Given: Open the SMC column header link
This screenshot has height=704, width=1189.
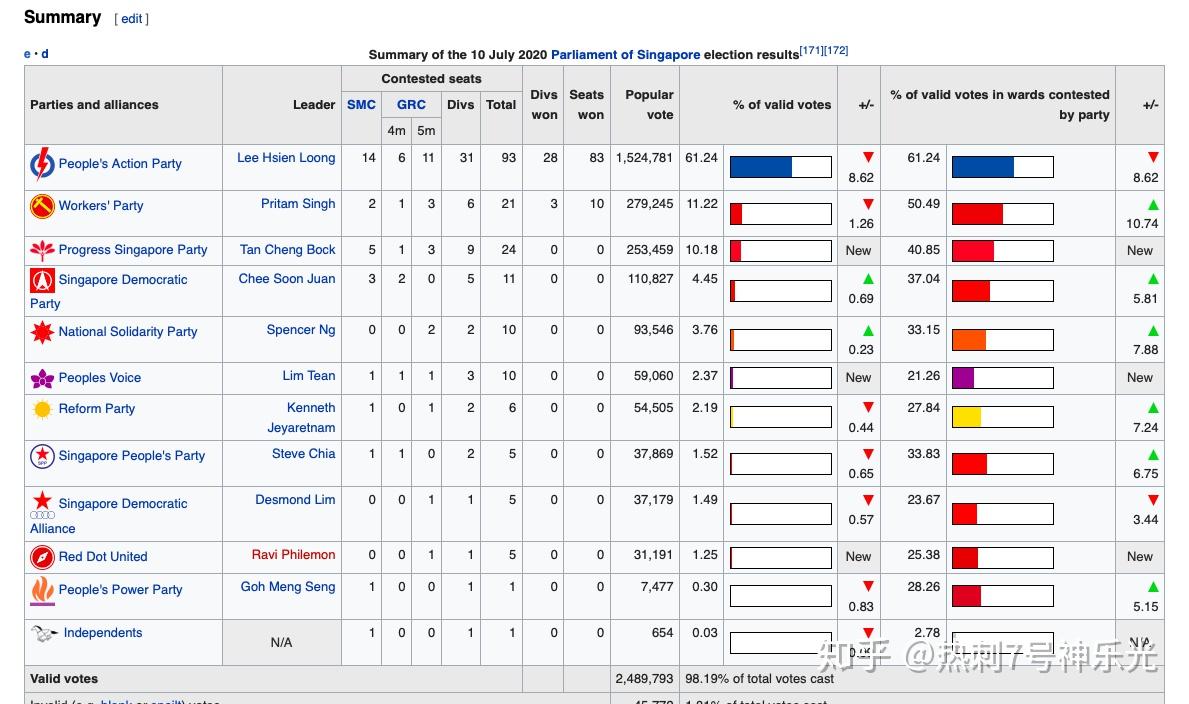Looking at the screenshot, I should [362, 105].
